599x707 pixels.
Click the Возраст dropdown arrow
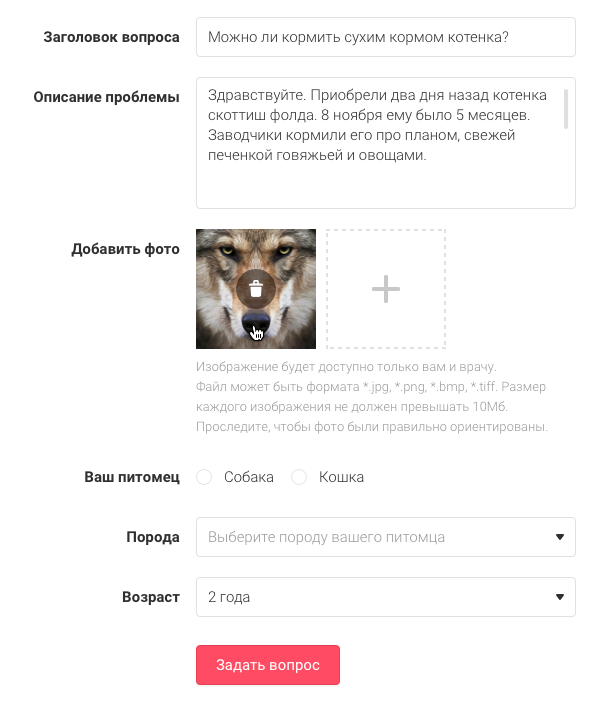[560, 597]
